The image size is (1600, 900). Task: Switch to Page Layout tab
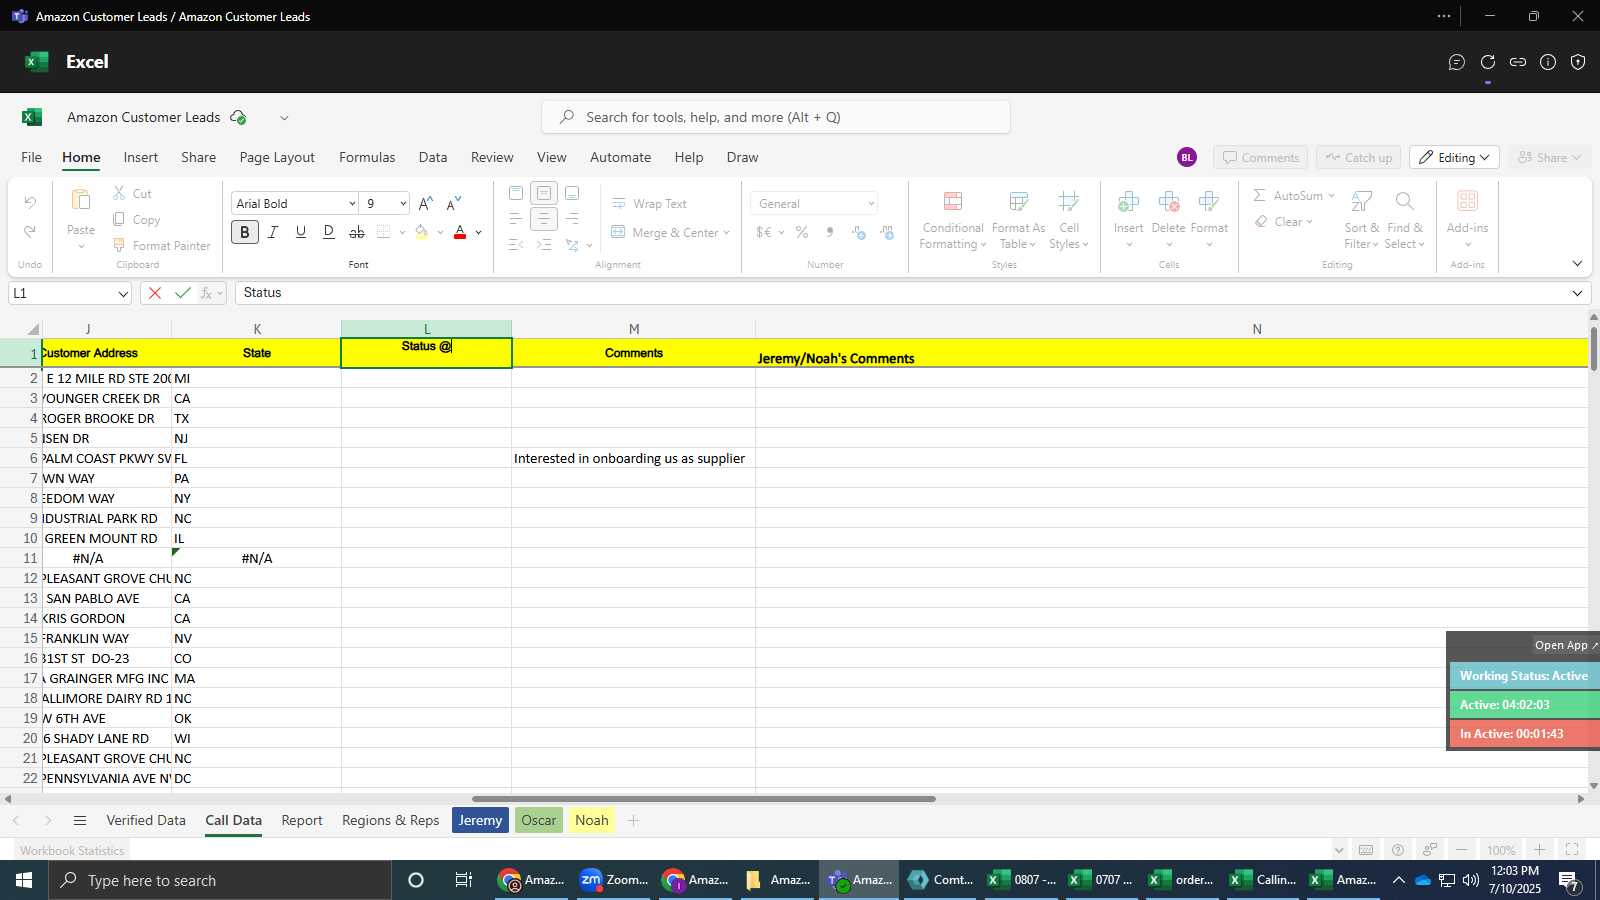tap(277, 158)
